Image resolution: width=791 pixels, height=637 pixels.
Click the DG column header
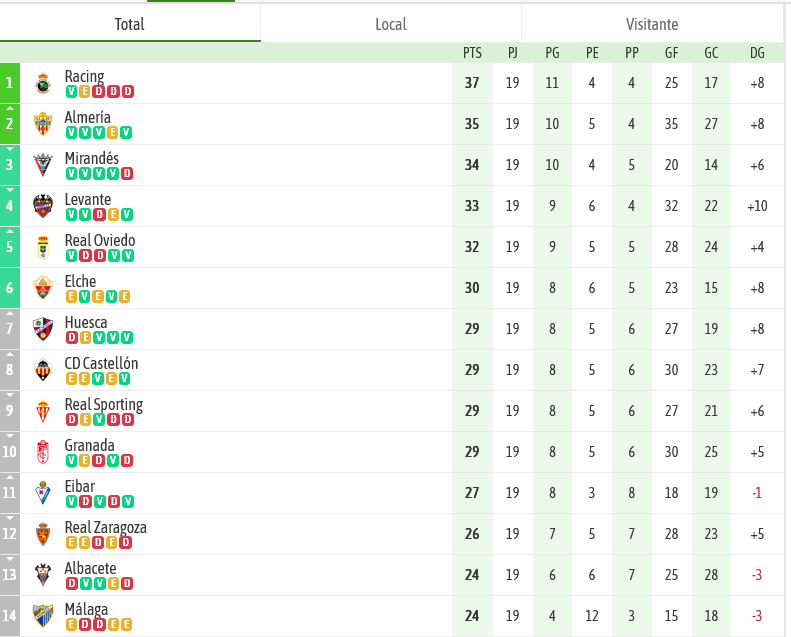pos(756,53)
